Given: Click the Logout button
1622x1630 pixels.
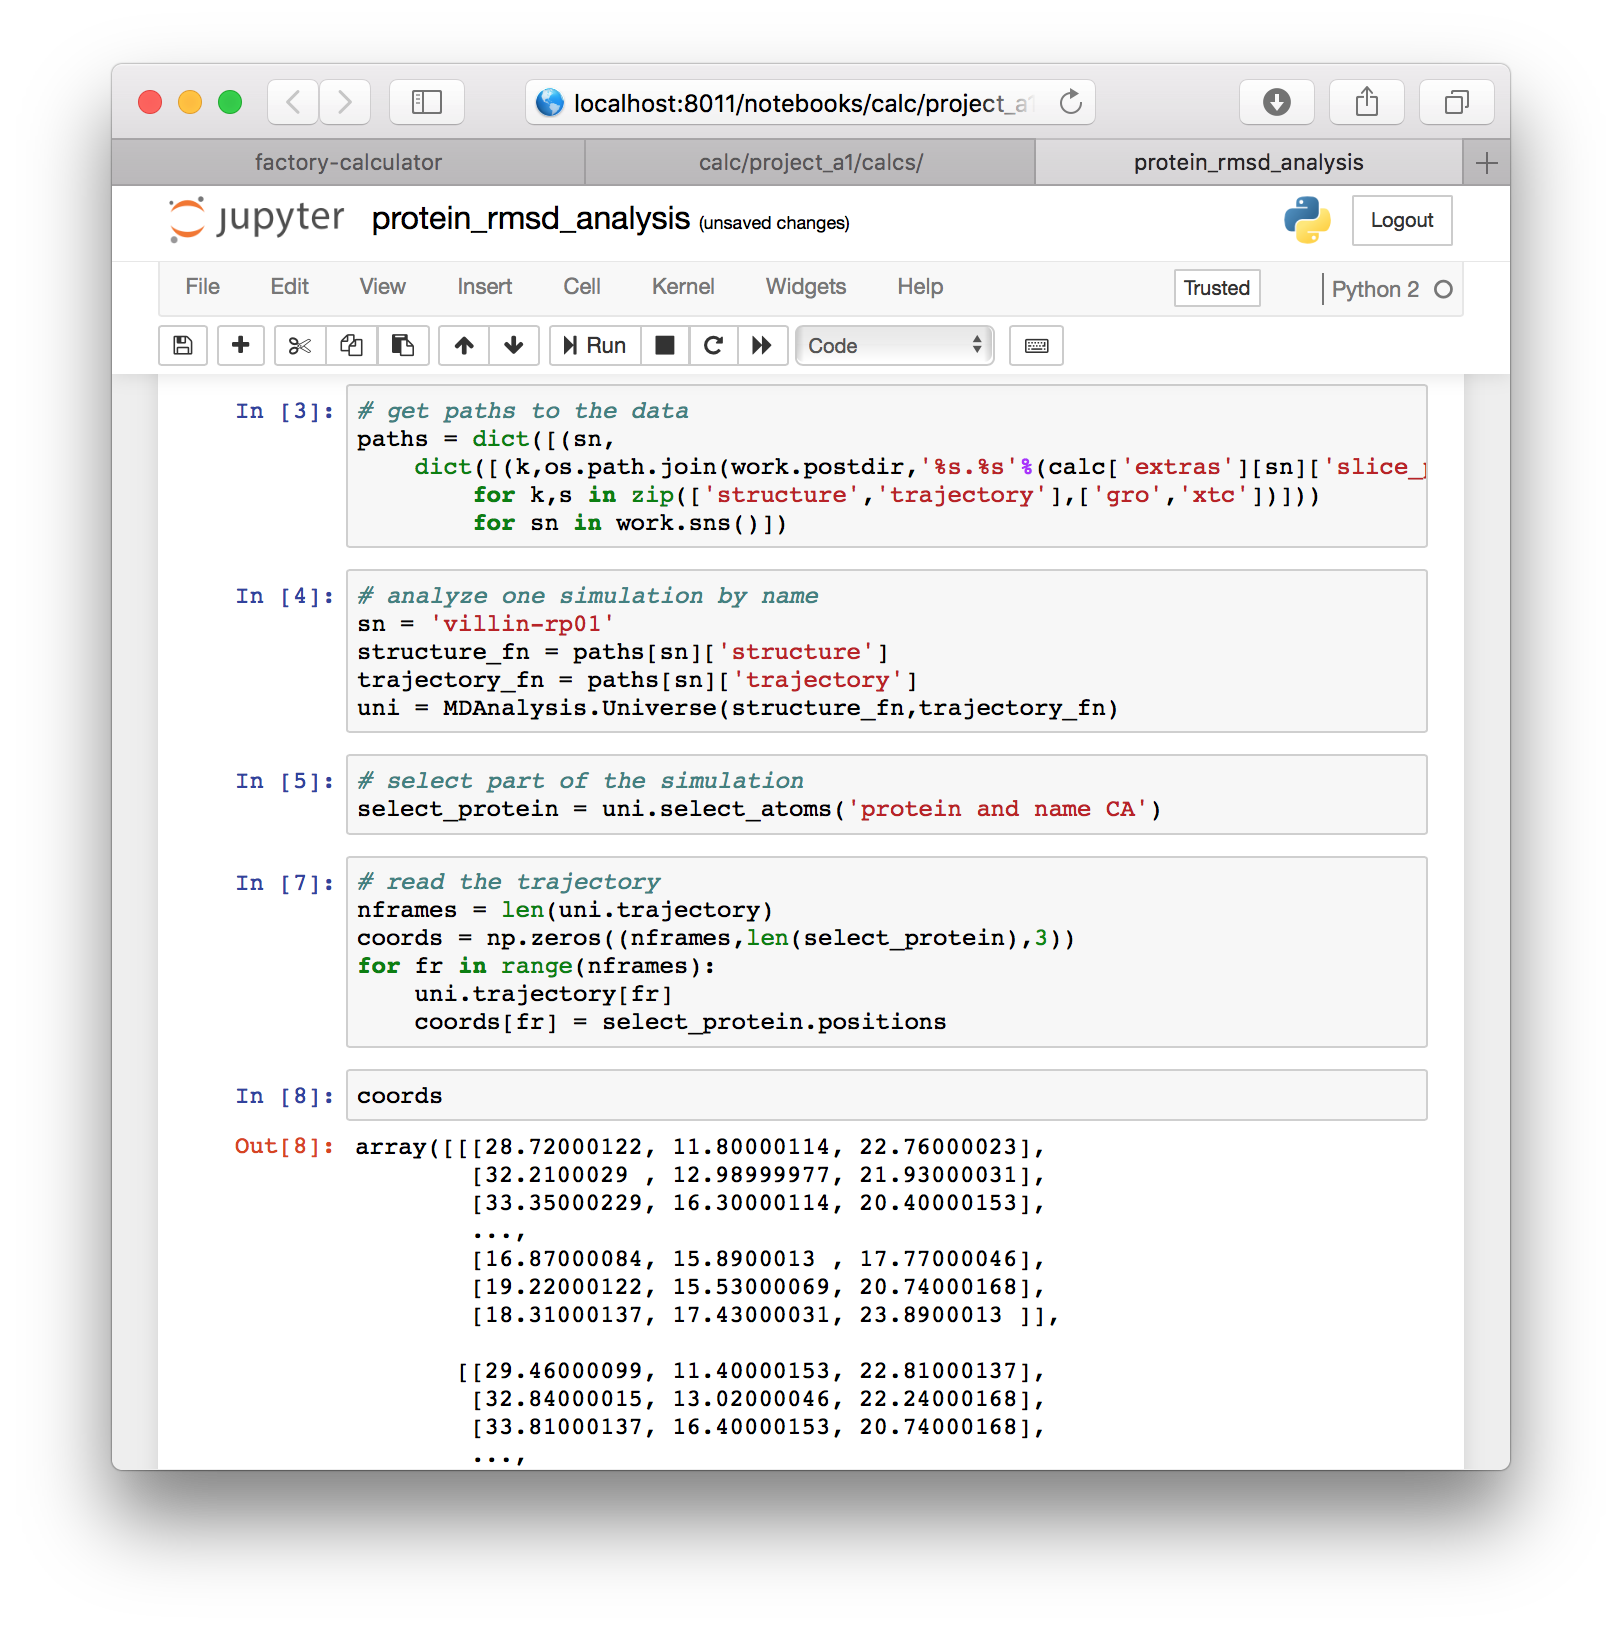Looking at the screenshot, I should [x=1402, y=220].
